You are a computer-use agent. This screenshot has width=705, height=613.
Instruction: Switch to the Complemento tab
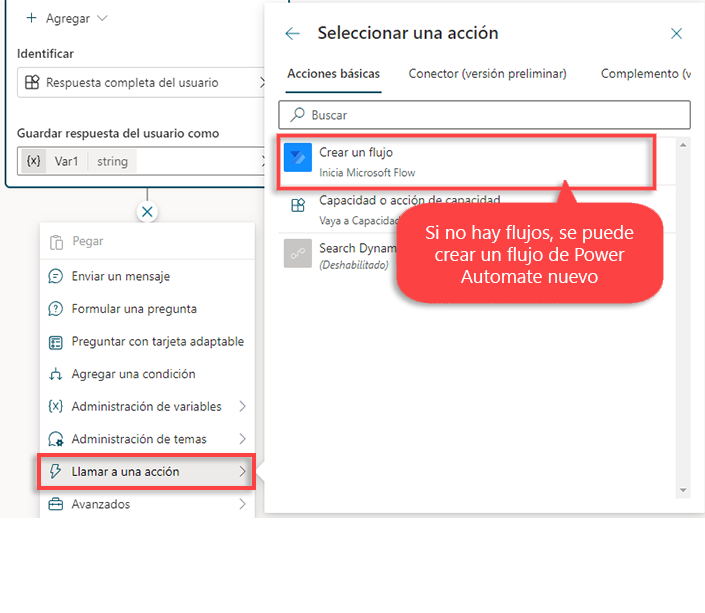pyautogui.click(x=646, y=74)
